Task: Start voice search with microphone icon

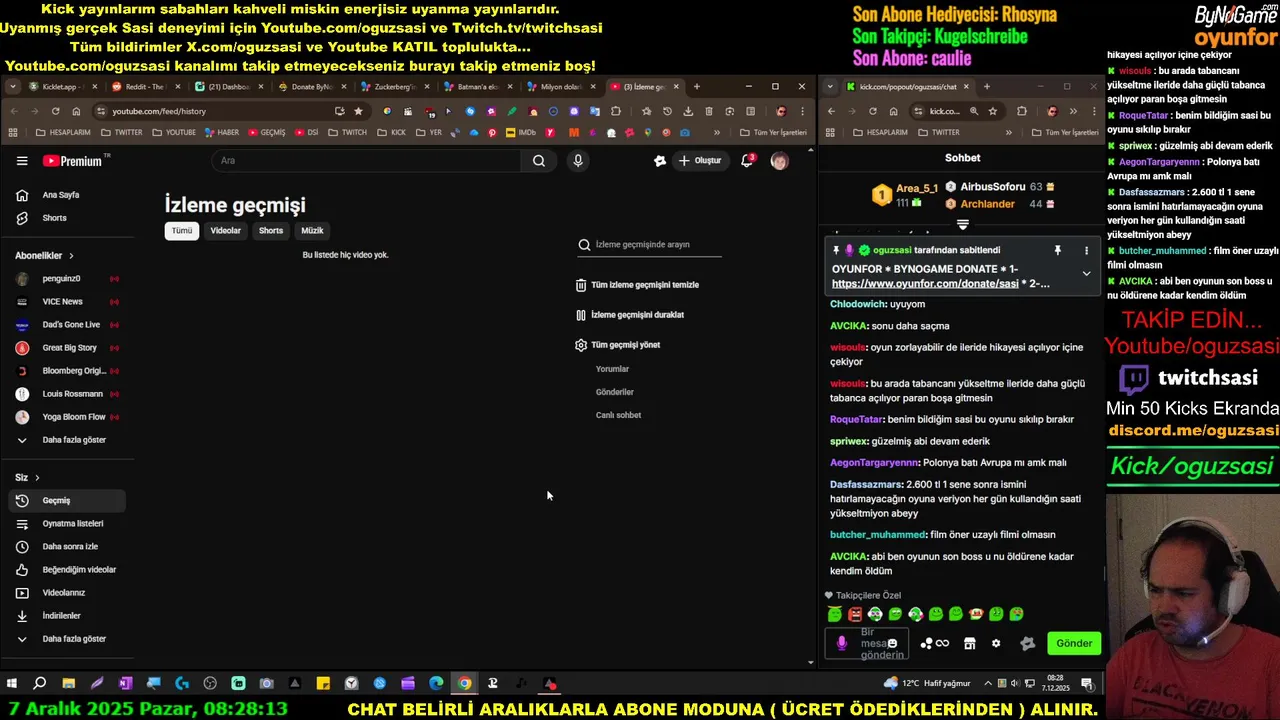Action: pos(578,161)
